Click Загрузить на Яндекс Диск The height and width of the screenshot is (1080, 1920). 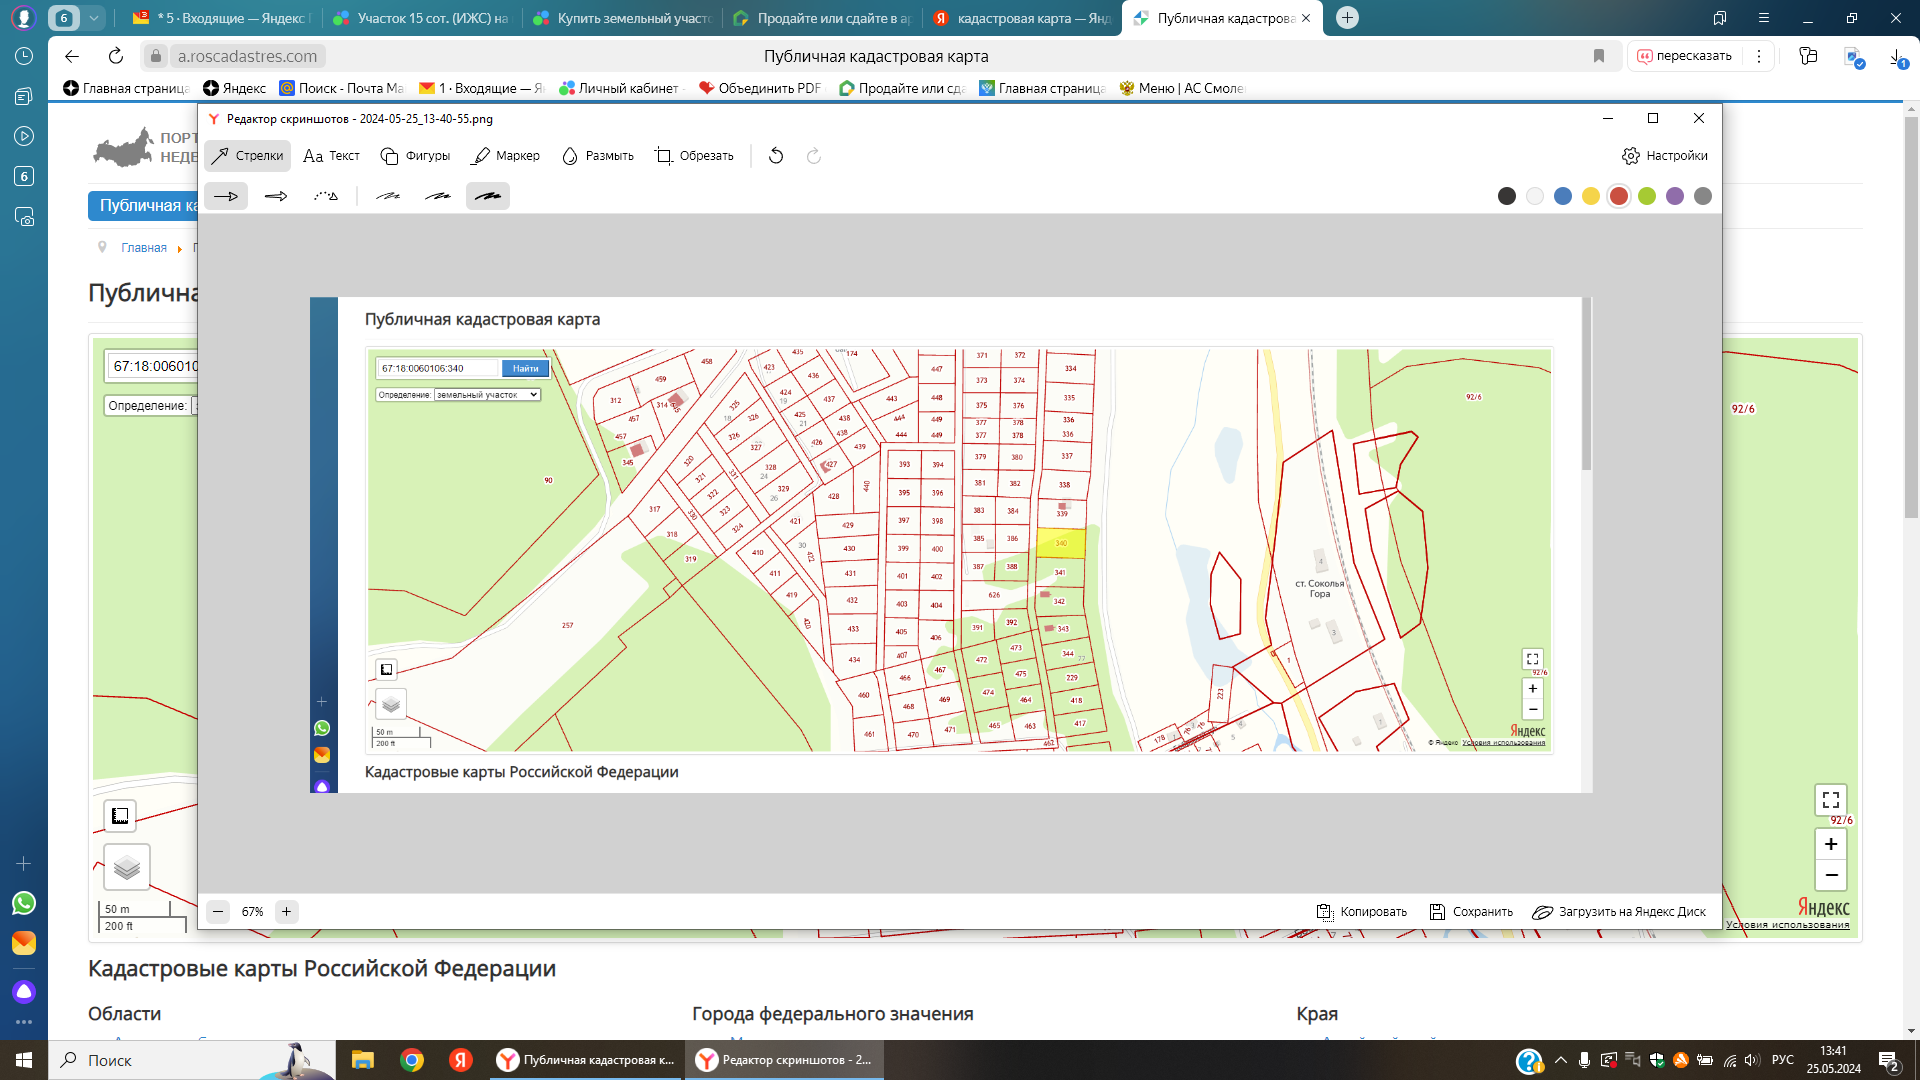(1619, 912)
